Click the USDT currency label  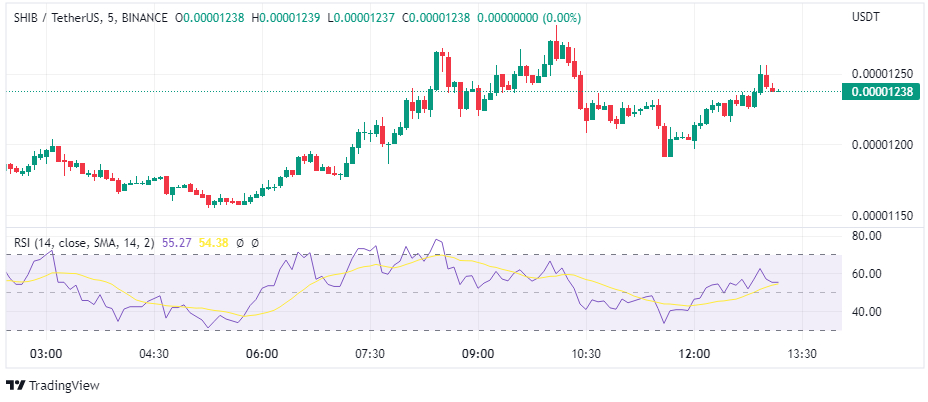coord(866,17)
